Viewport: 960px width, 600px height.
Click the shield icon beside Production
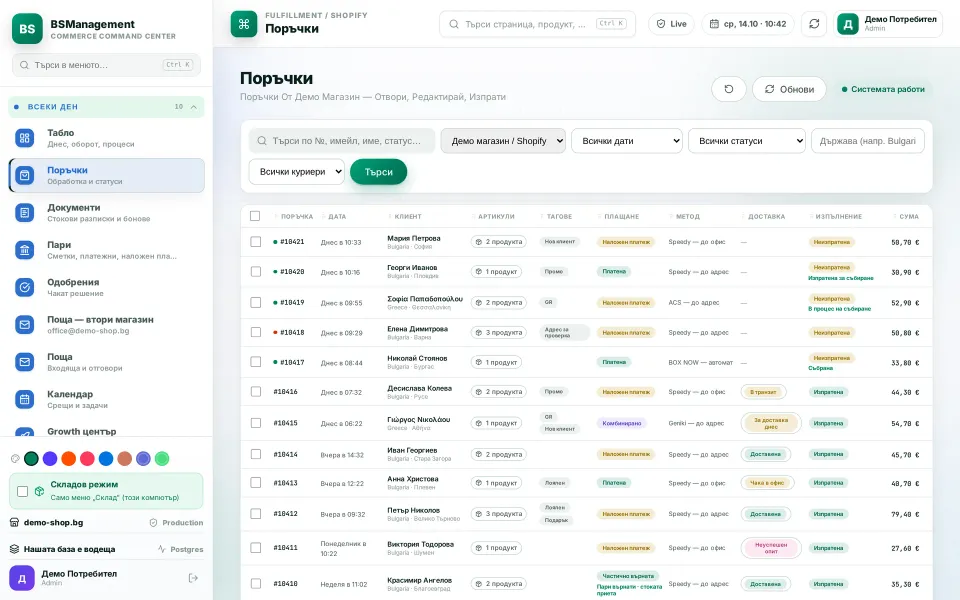click(x=154, y=523)
